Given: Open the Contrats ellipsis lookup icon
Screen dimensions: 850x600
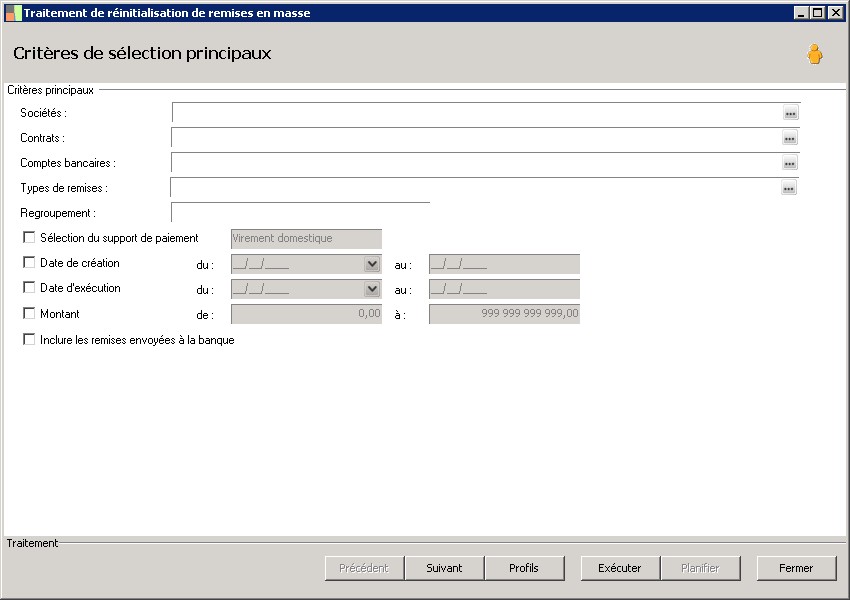Looking at the screenshot, I should point(789,139).
